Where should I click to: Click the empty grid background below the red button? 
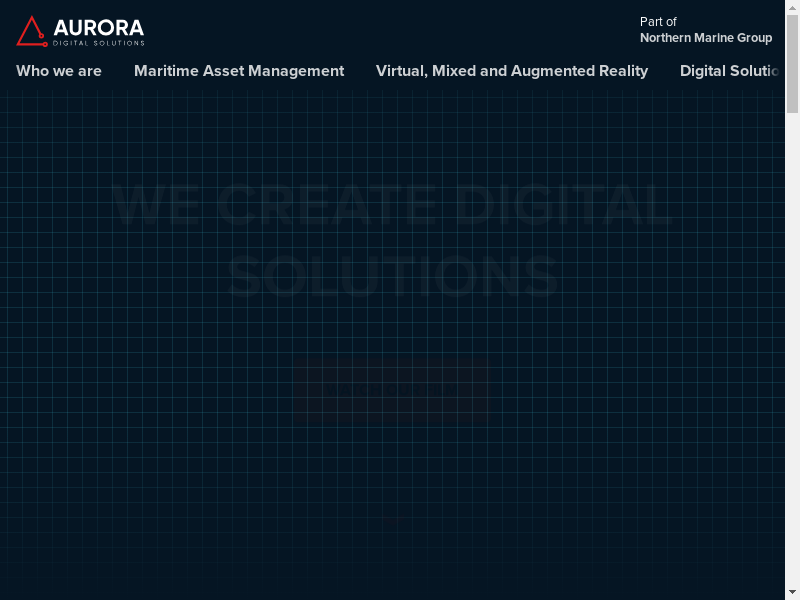[x=393, y=500]
